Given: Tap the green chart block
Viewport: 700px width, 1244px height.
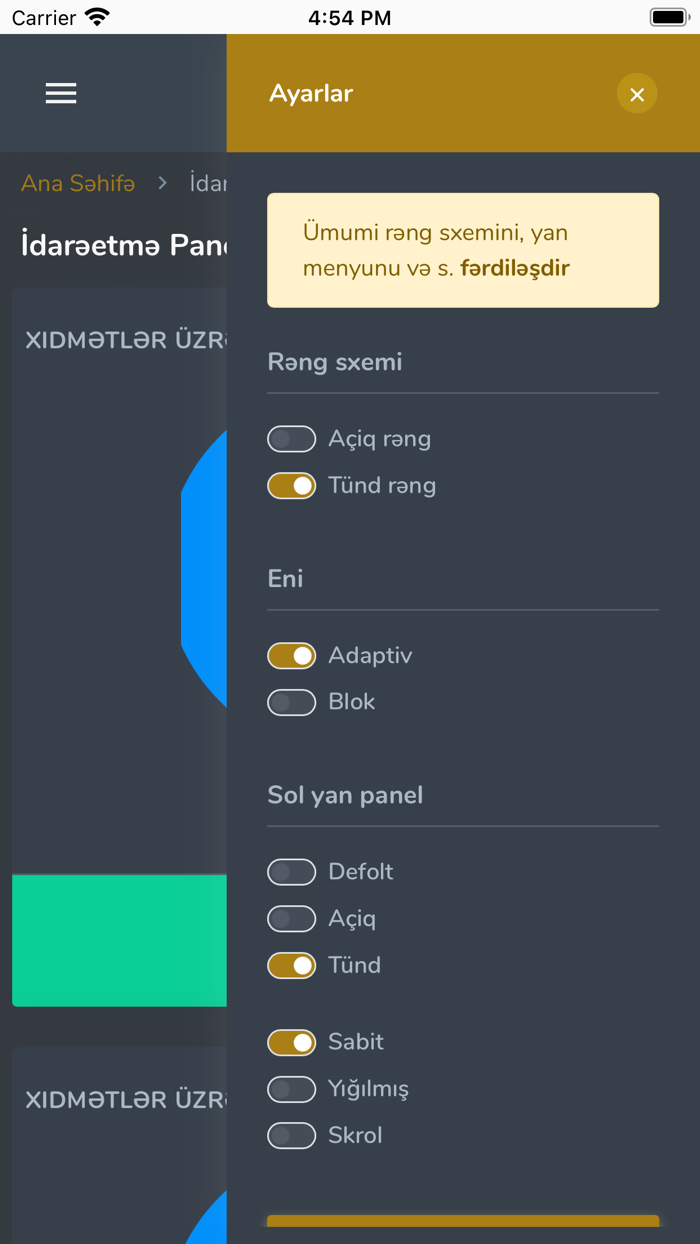Looking at the screenshot, I should [x=120, y=938].
